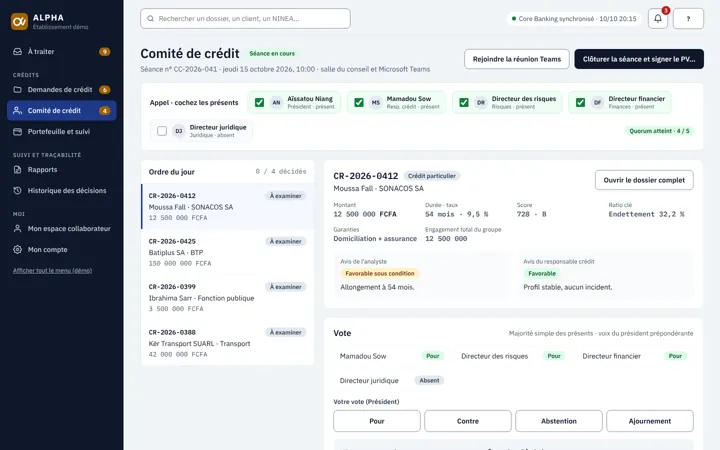Click the green Core Banking sync dot
The height and width of the screenshot is (450, 720).
pos(514,19)
